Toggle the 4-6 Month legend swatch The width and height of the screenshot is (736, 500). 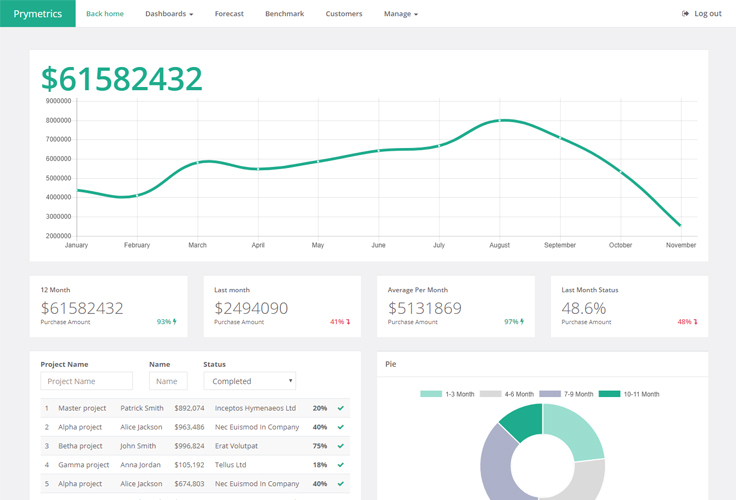(491, 394)
